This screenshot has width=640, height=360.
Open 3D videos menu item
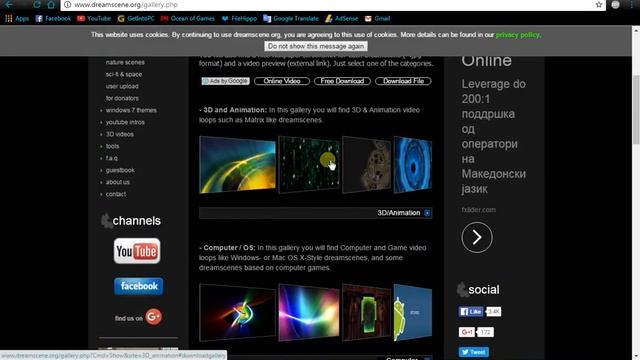pos(120,134)
